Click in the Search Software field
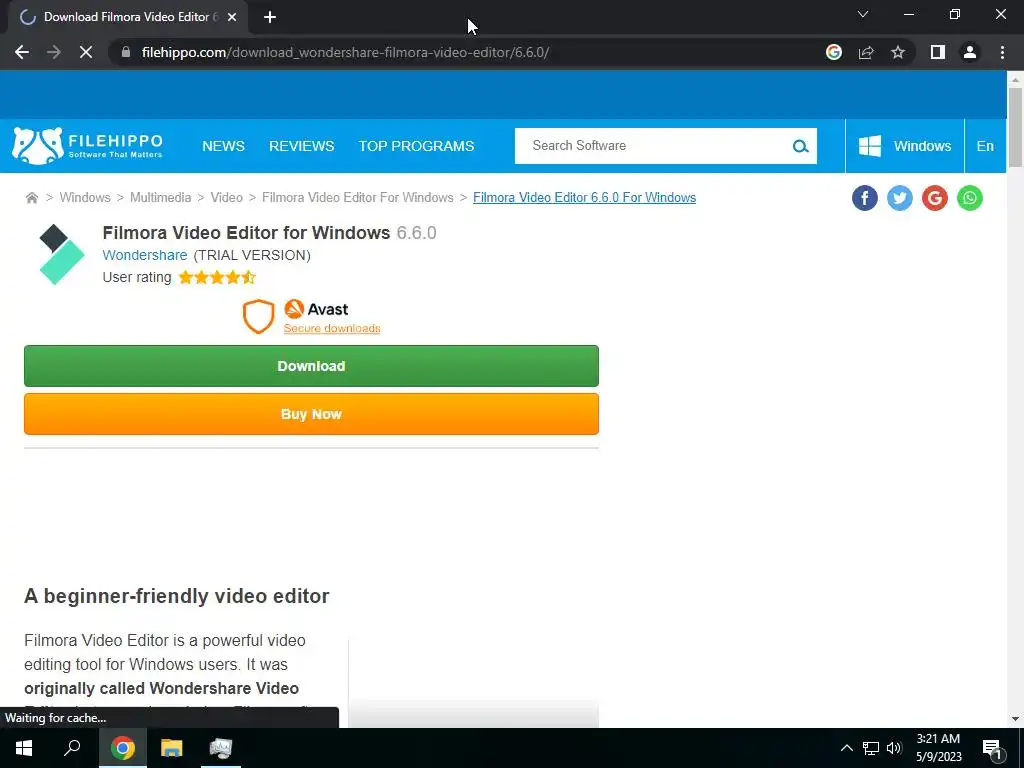Screen dimensions: 1024x768 tap(653, 146)
